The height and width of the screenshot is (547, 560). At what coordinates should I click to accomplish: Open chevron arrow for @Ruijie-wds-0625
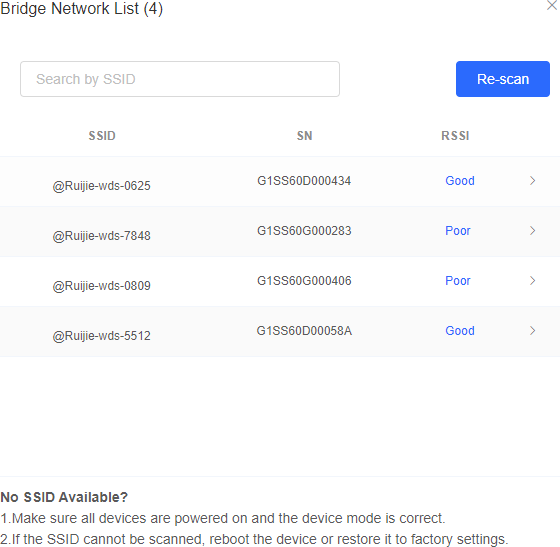click(532, 181)
